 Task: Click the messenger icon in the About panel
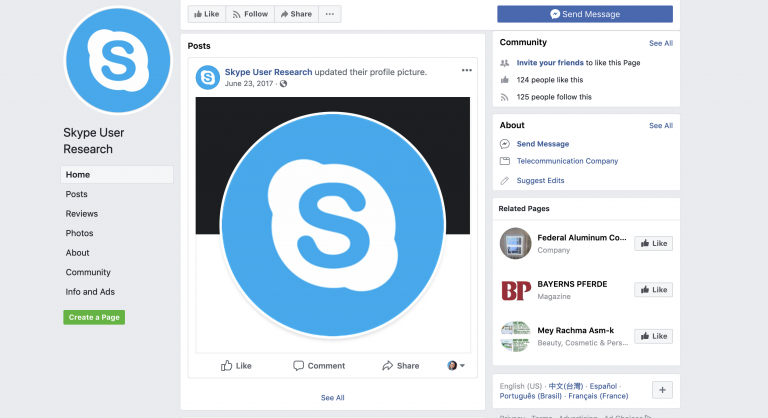(x=504, y=144)
